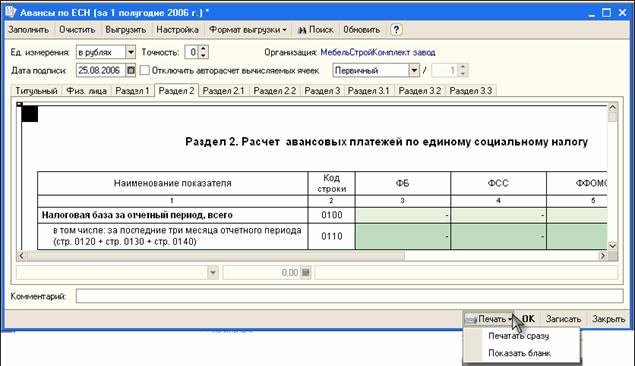
Task: Click the Очистить toolbar button
Action: 77,30
